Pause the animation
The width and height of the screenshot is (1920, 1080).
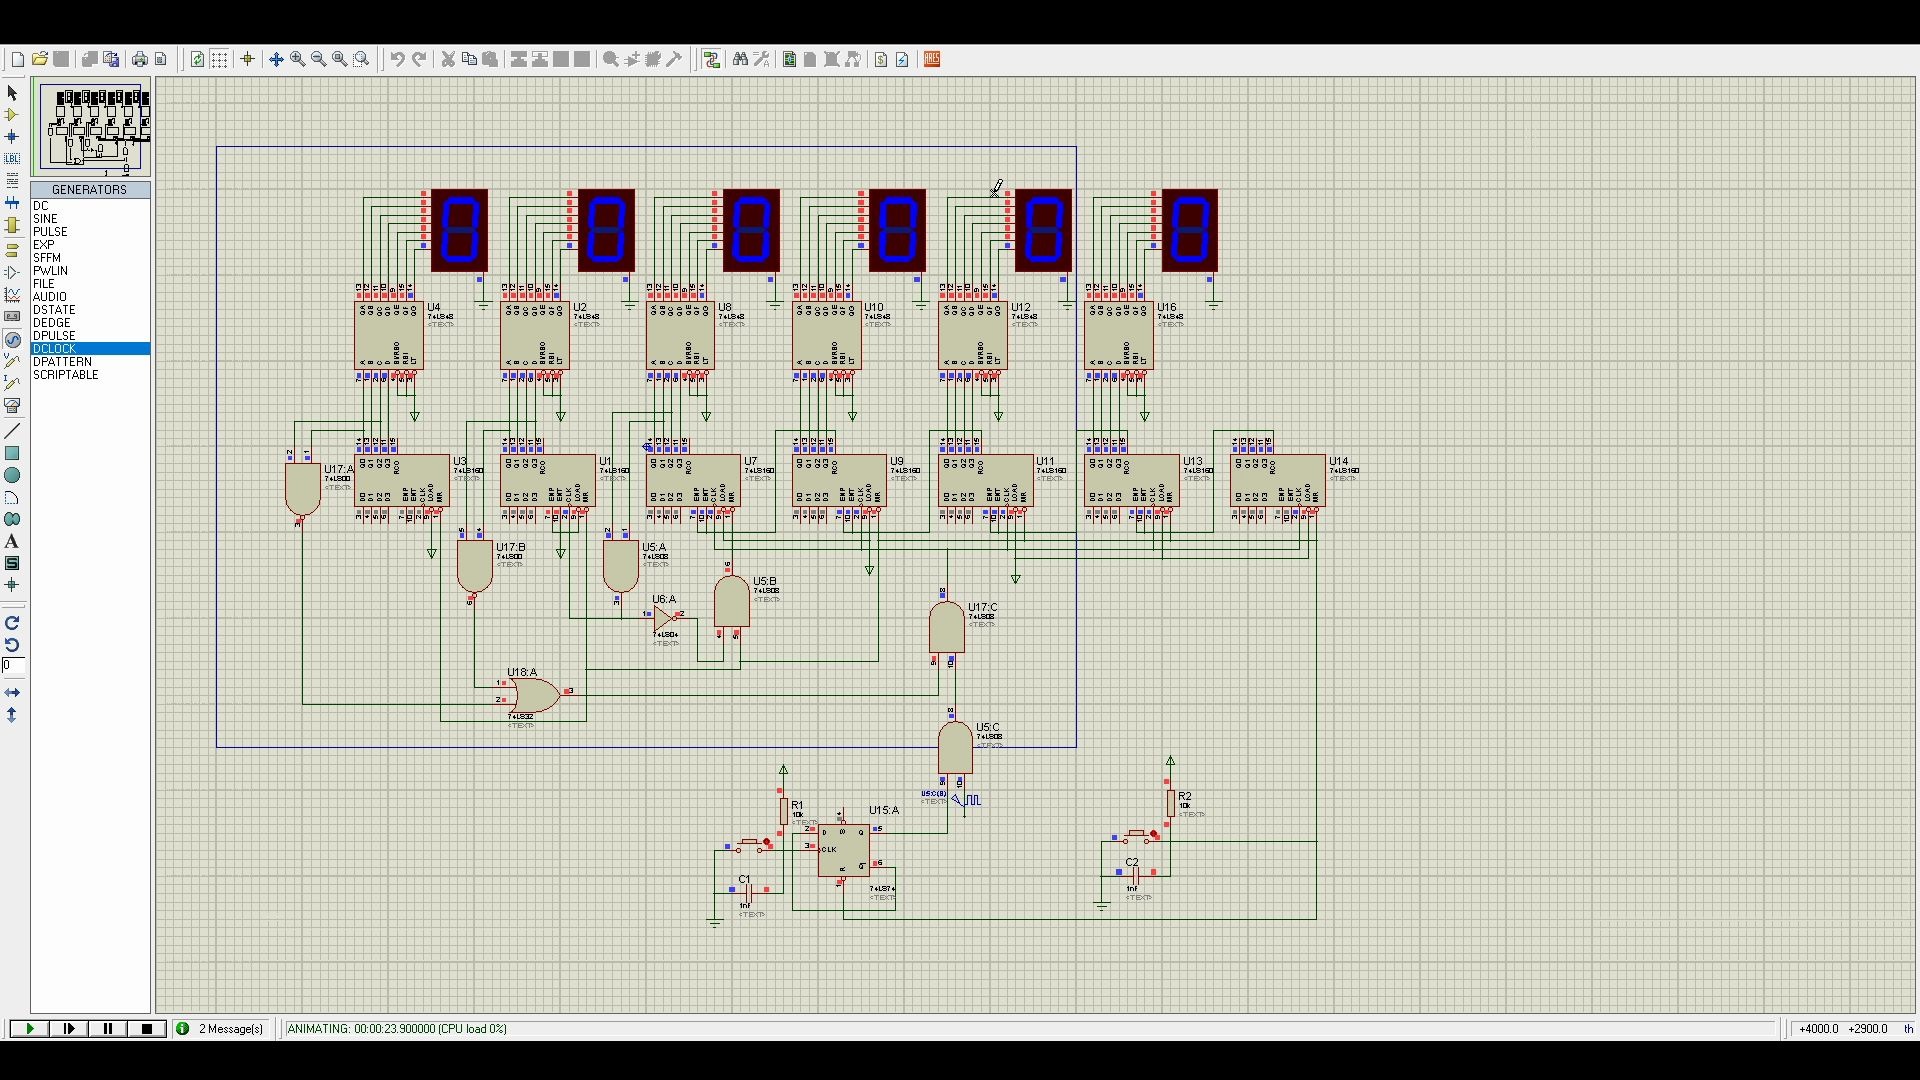click(x=108, y=1029)
